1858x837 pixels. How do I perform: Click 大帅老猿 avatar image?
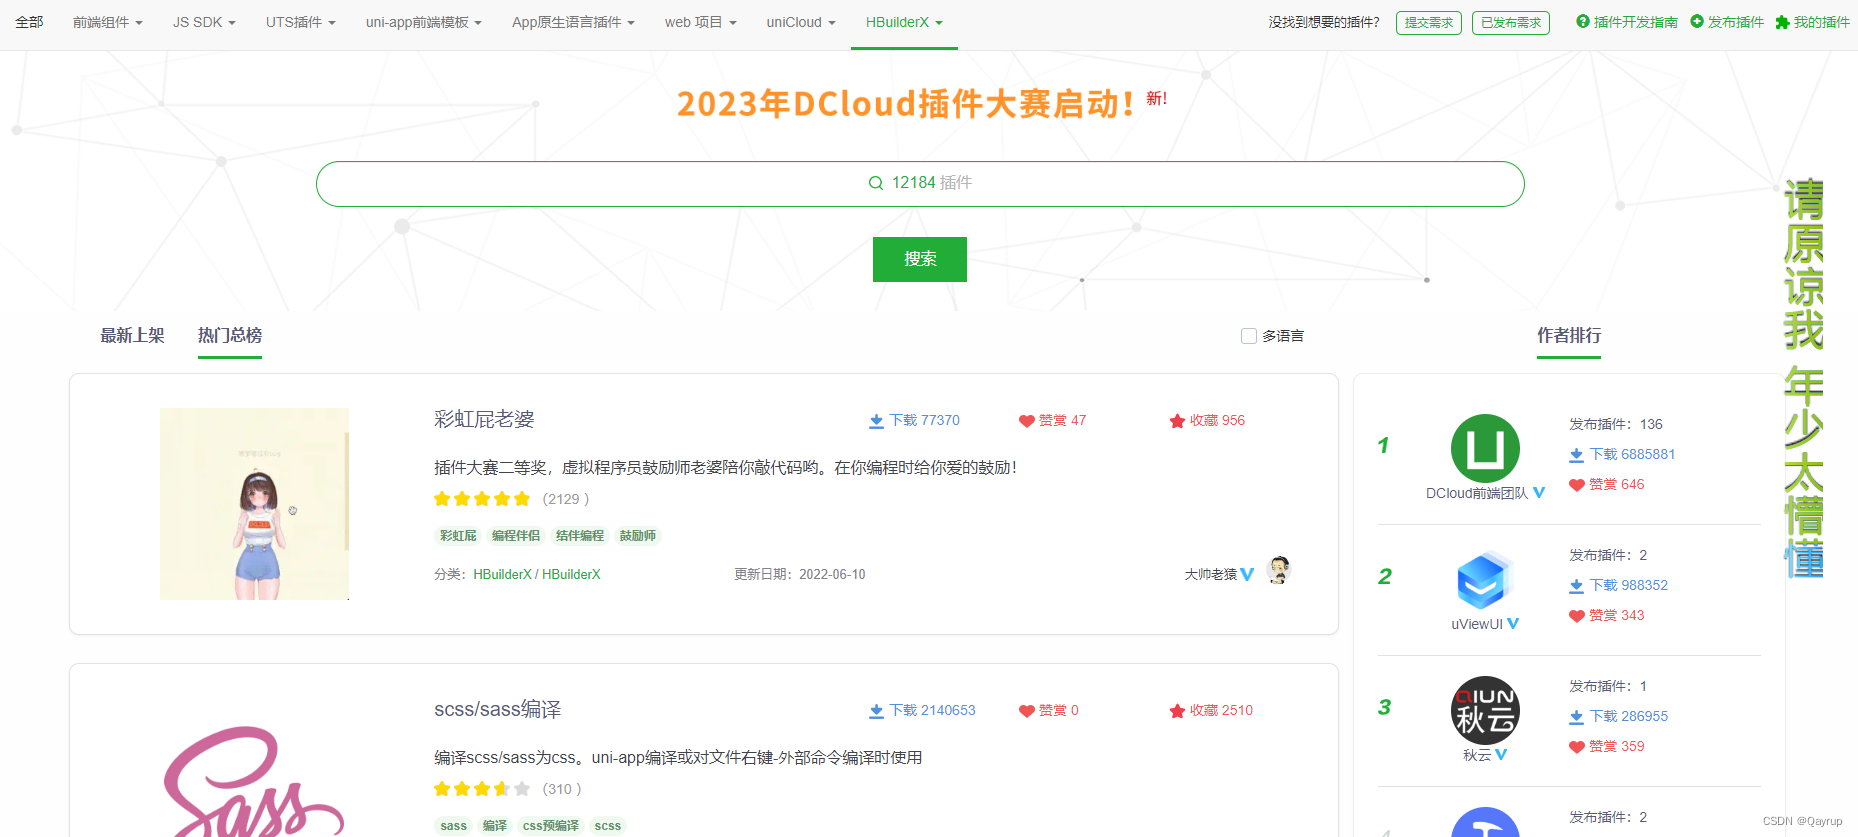click(1279, 570)
